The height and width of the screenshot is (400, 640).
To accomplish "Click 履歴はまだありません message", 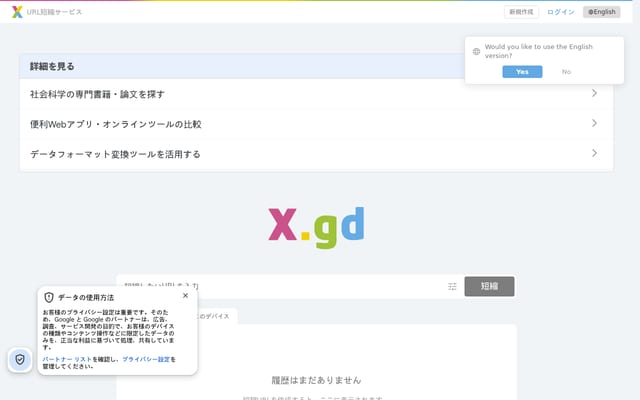I will (316, 380).
